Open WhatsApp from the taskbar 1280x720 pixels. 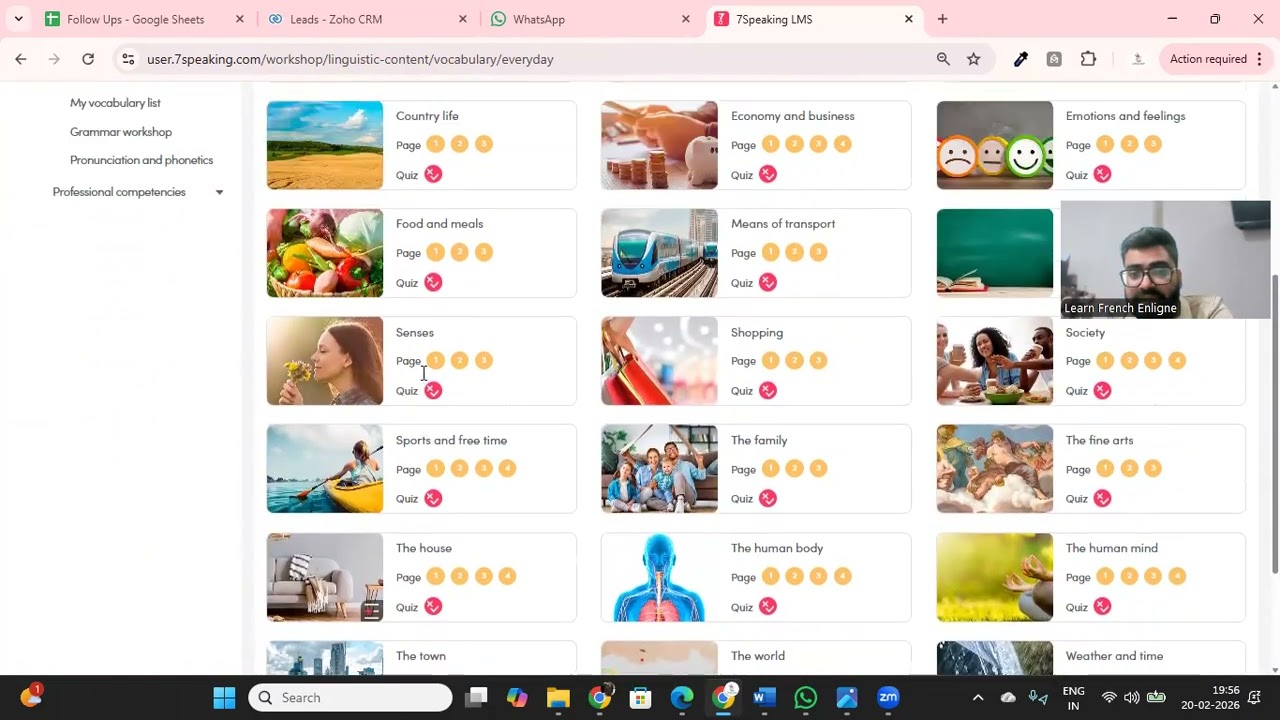click(x=805, y=698)
